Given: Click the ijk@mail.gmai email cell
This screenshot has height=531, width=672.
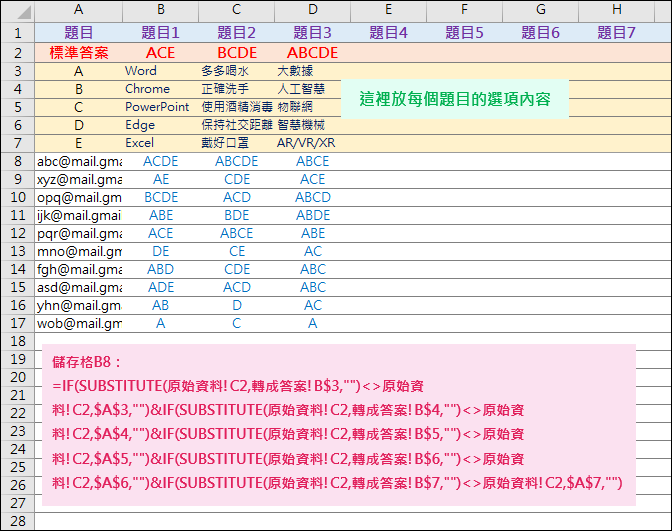Looking at the screenshot, I should [78, 215].
